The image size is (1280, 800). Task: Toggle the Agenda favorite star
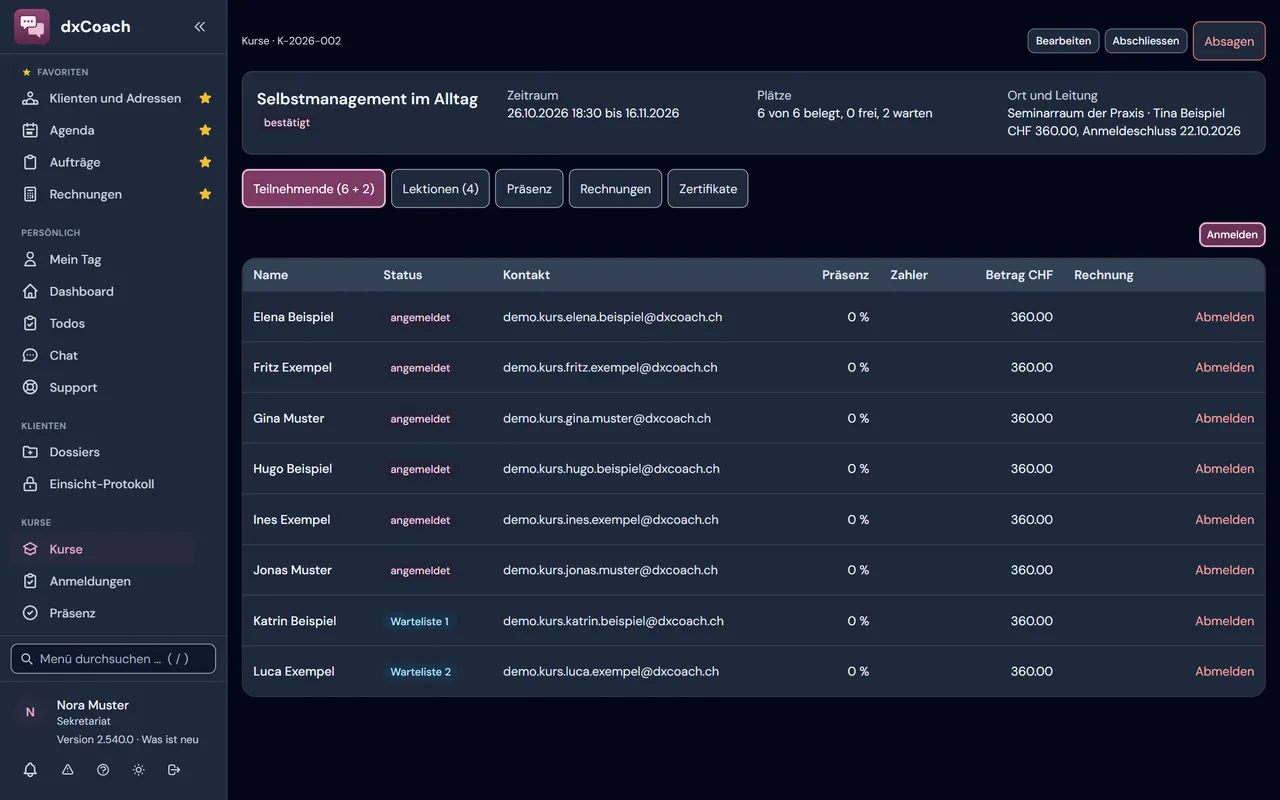pyautogui.click(x=205, y=130)
